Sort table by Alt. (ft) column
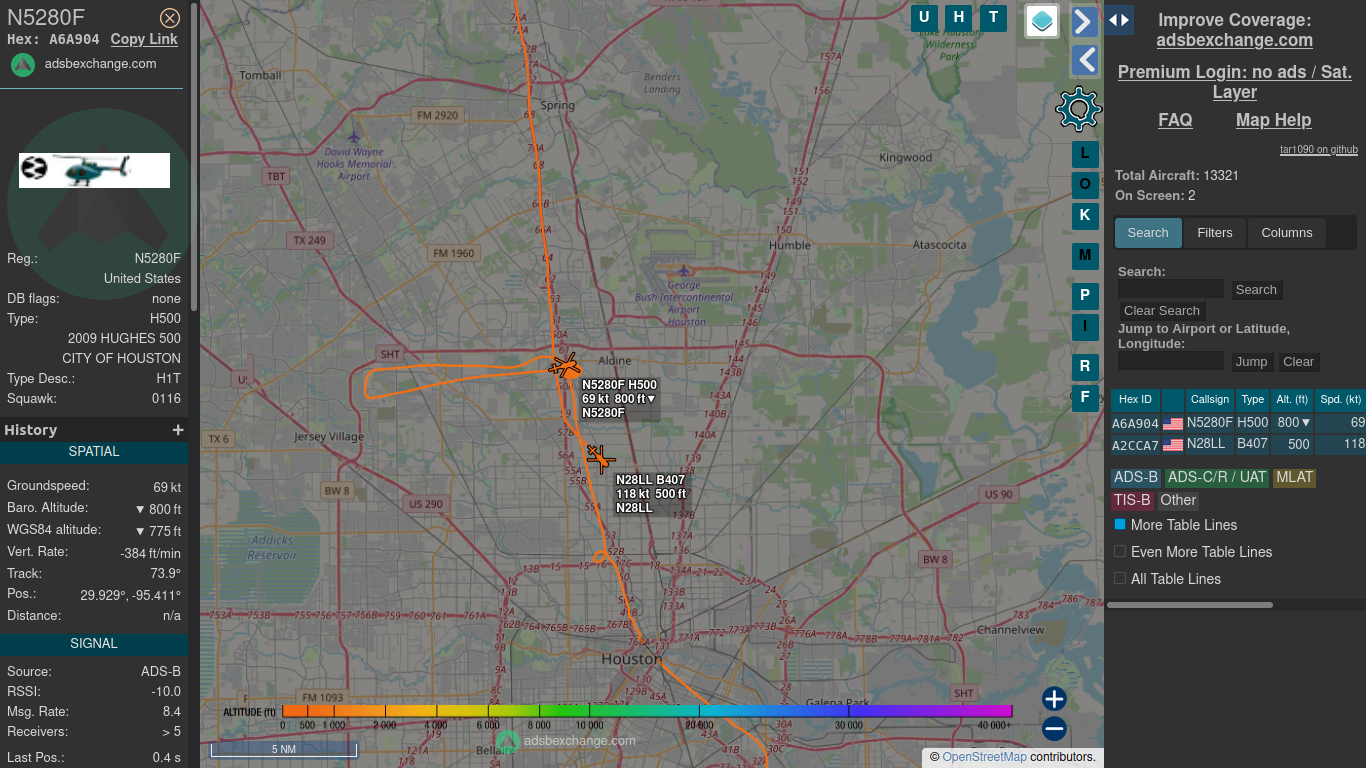Image resolution: width=1366 pixels, height=768 pixels. tap(1292, 400)
